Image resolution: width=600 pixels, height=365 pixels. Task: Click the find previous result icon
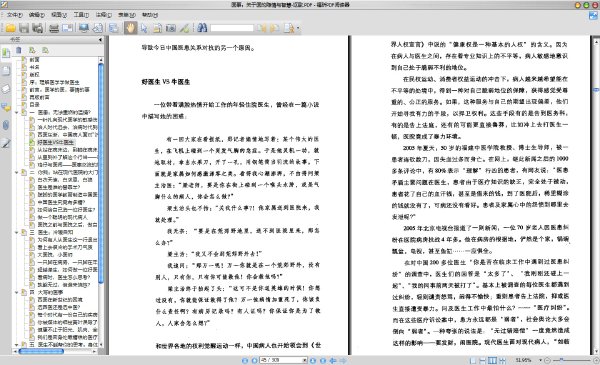pos(262,28)
